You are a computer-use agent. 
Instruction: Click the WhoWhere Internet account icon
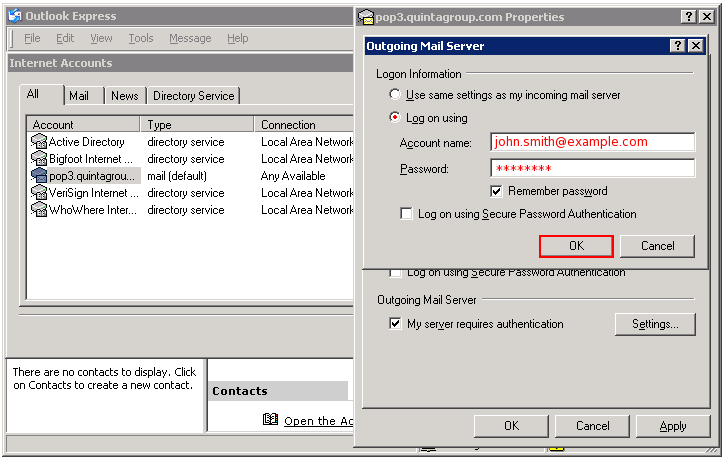coord(39,210)
